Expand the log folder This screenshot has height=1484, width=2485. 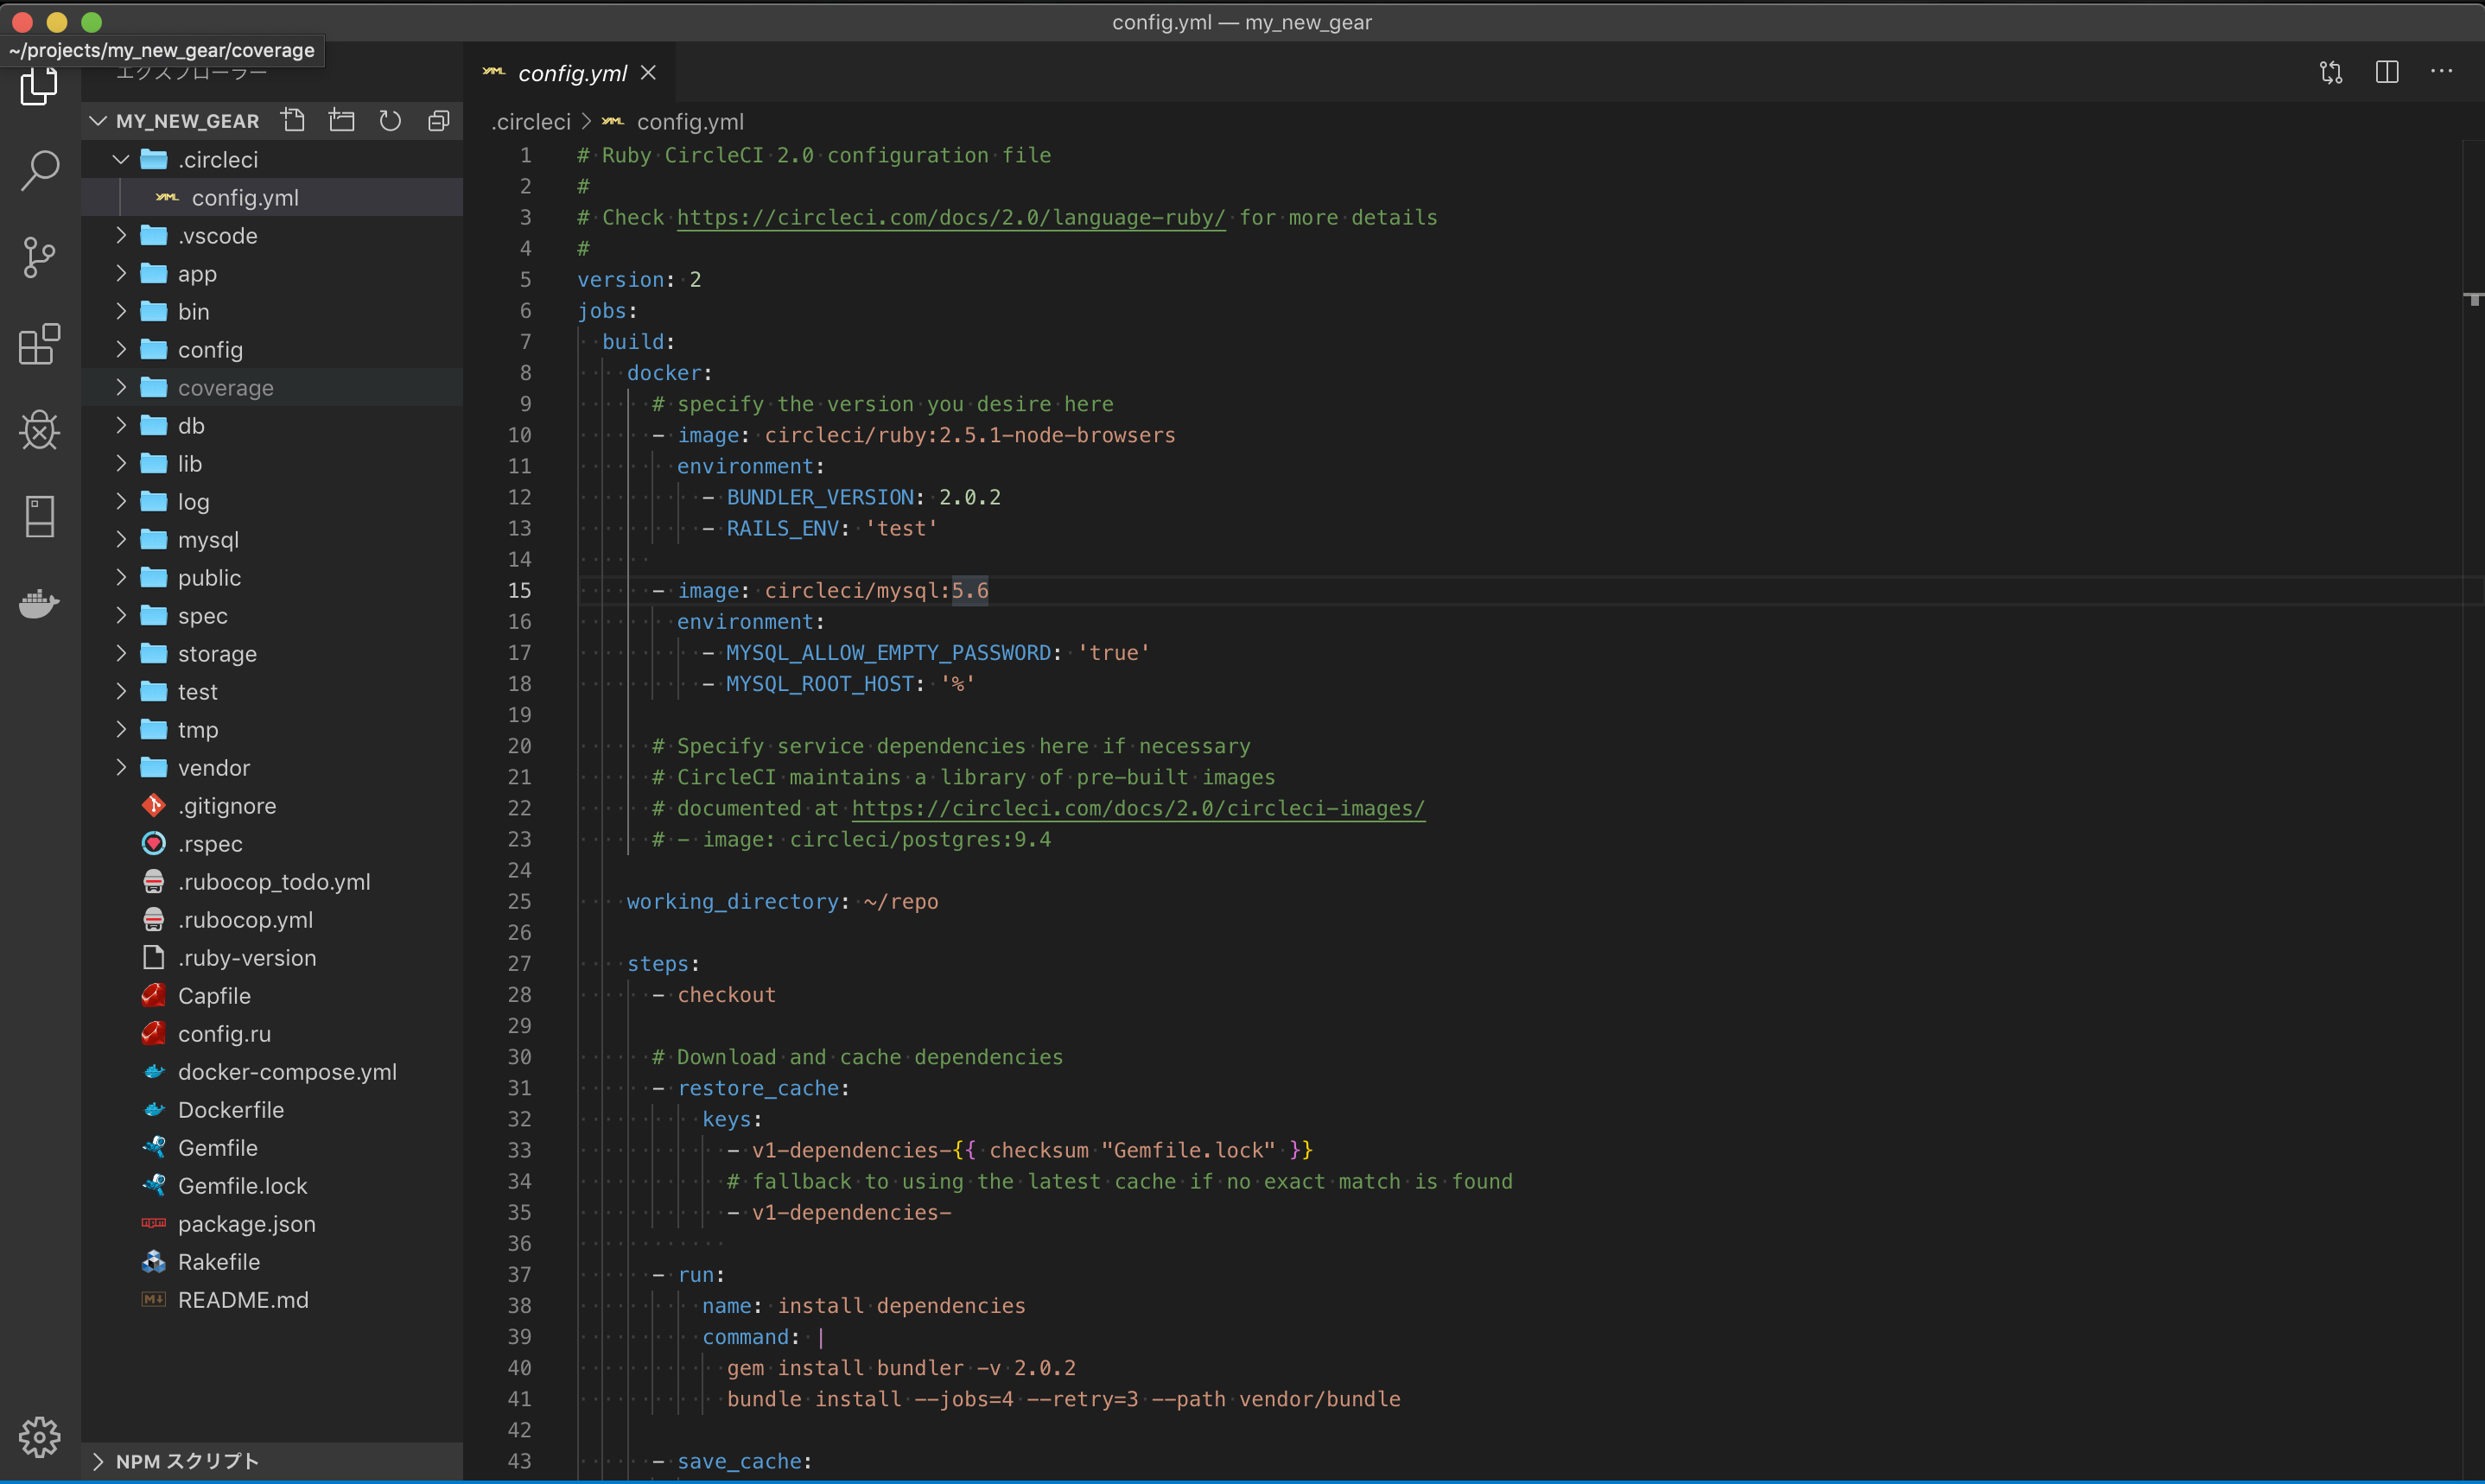point(121,502)
